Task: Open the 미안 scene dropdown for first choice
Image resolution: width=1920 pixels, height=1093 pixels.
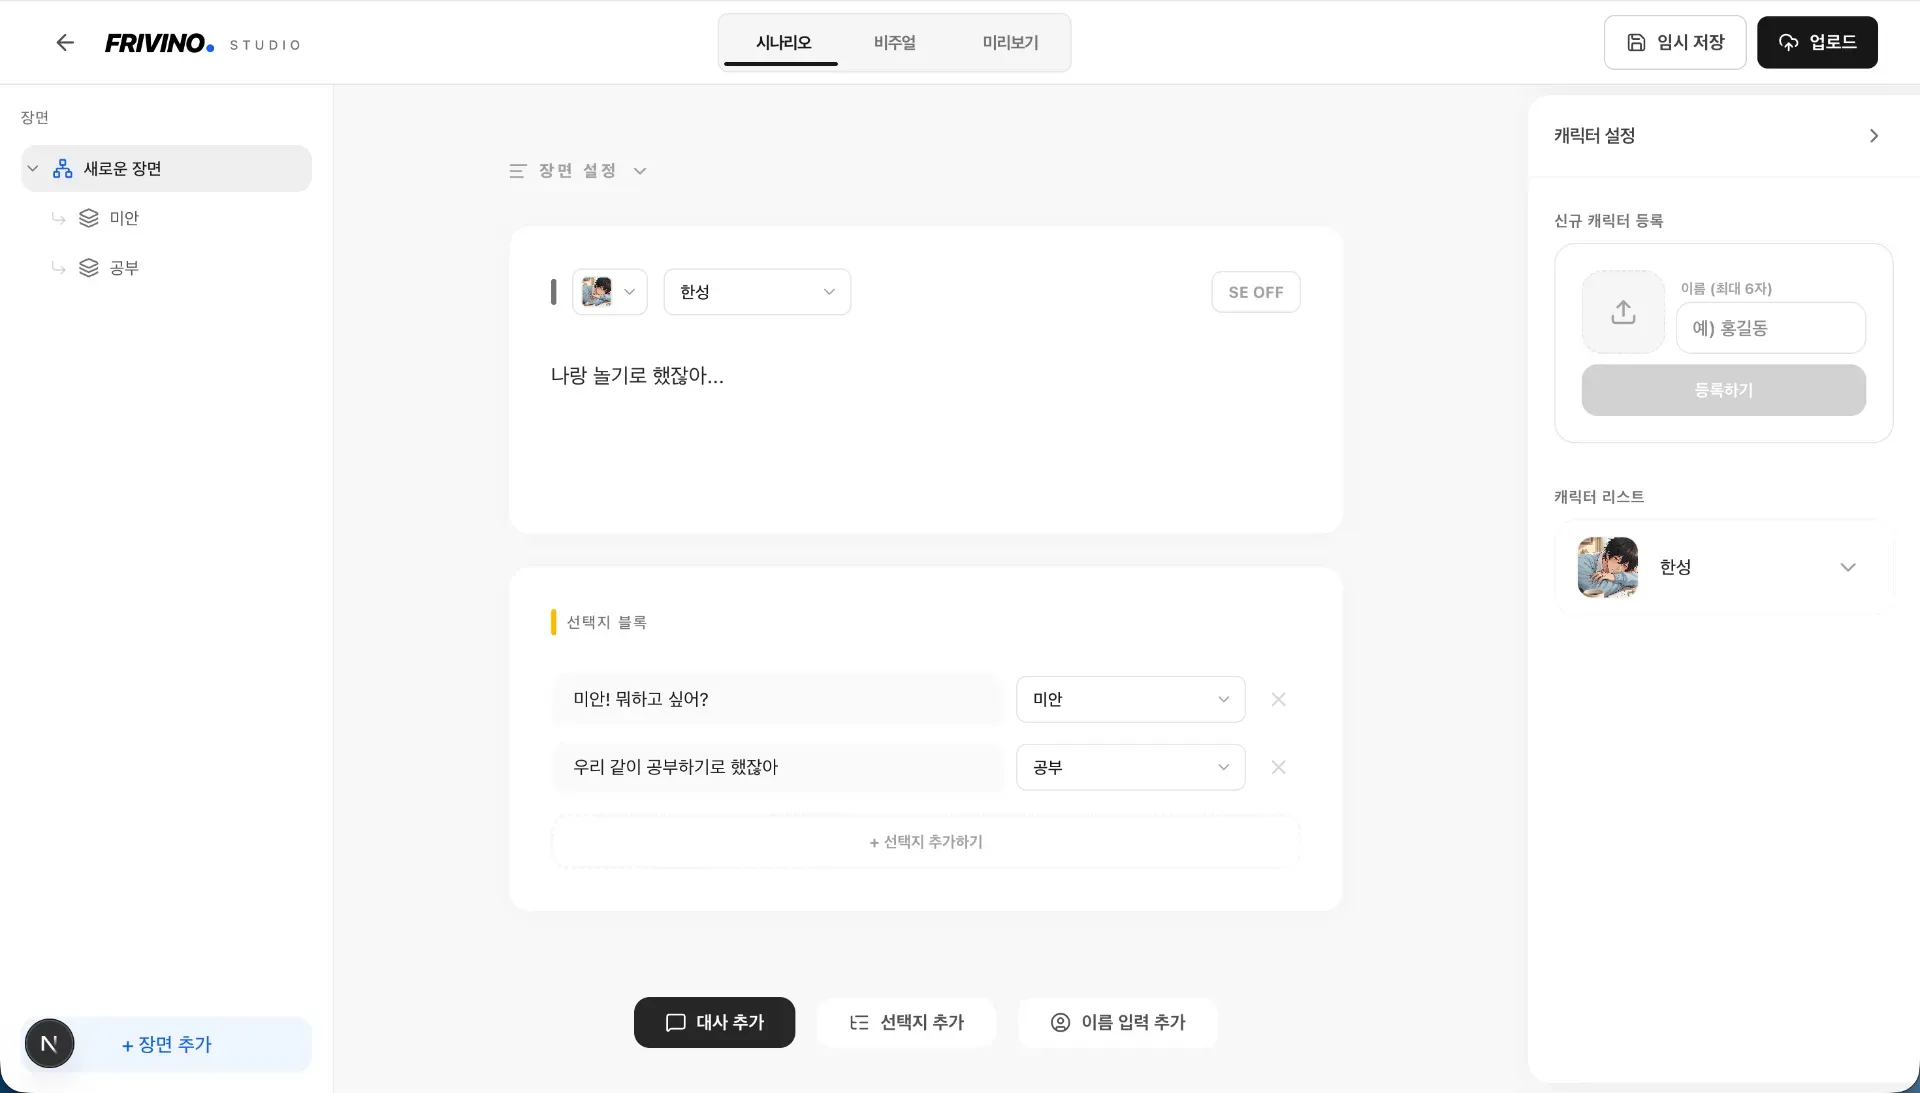Action: click(x=1130, y=699)
